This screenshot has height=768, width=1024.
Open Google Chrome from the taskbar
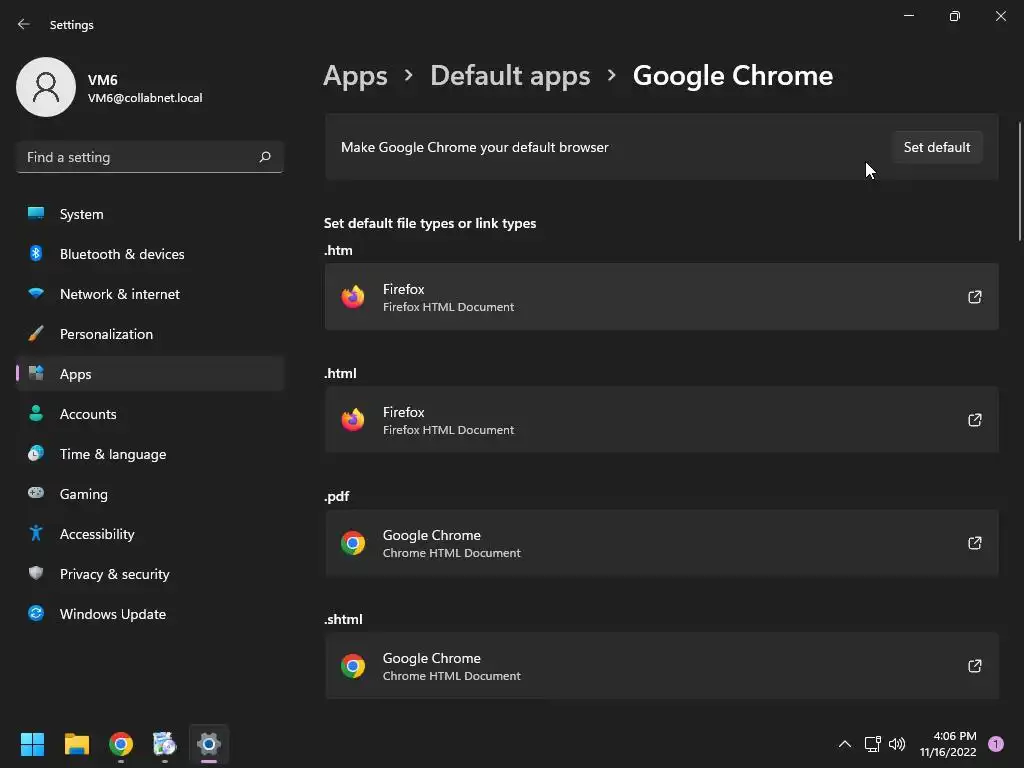[121, 744]
